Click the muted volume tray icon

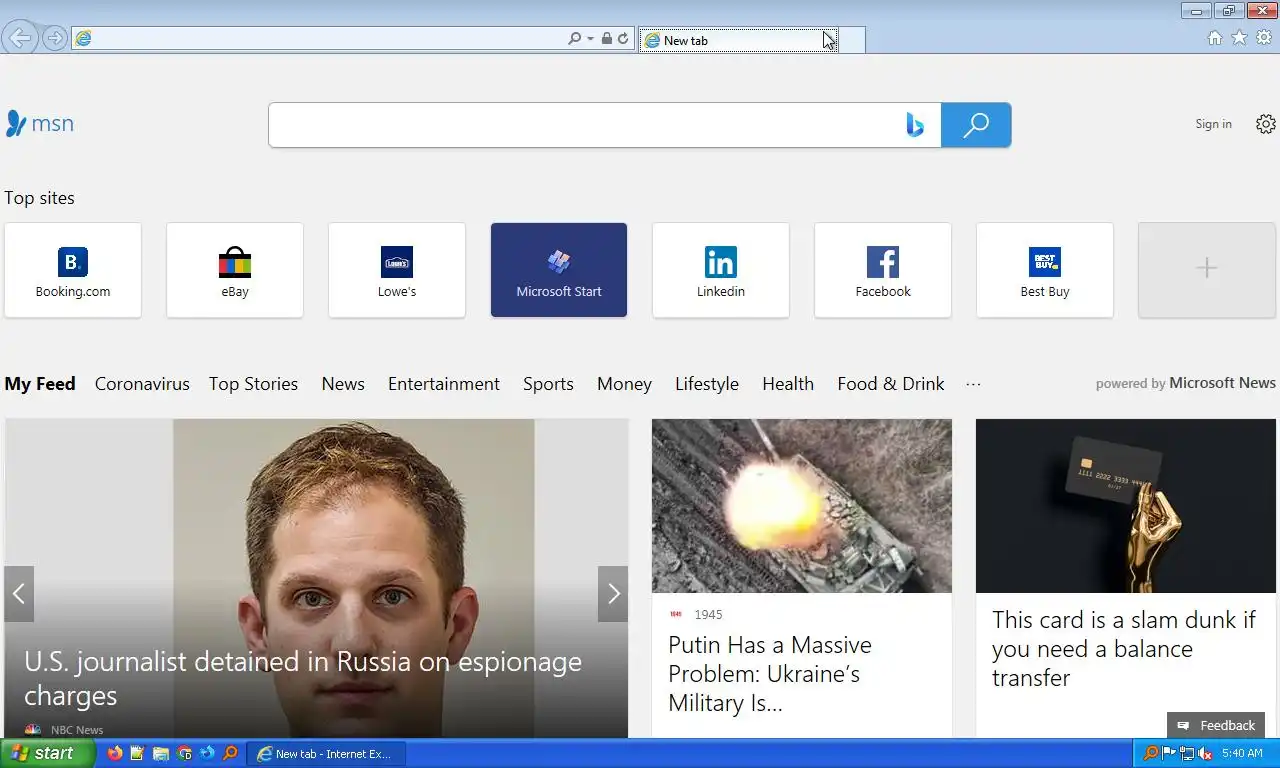1205,754
